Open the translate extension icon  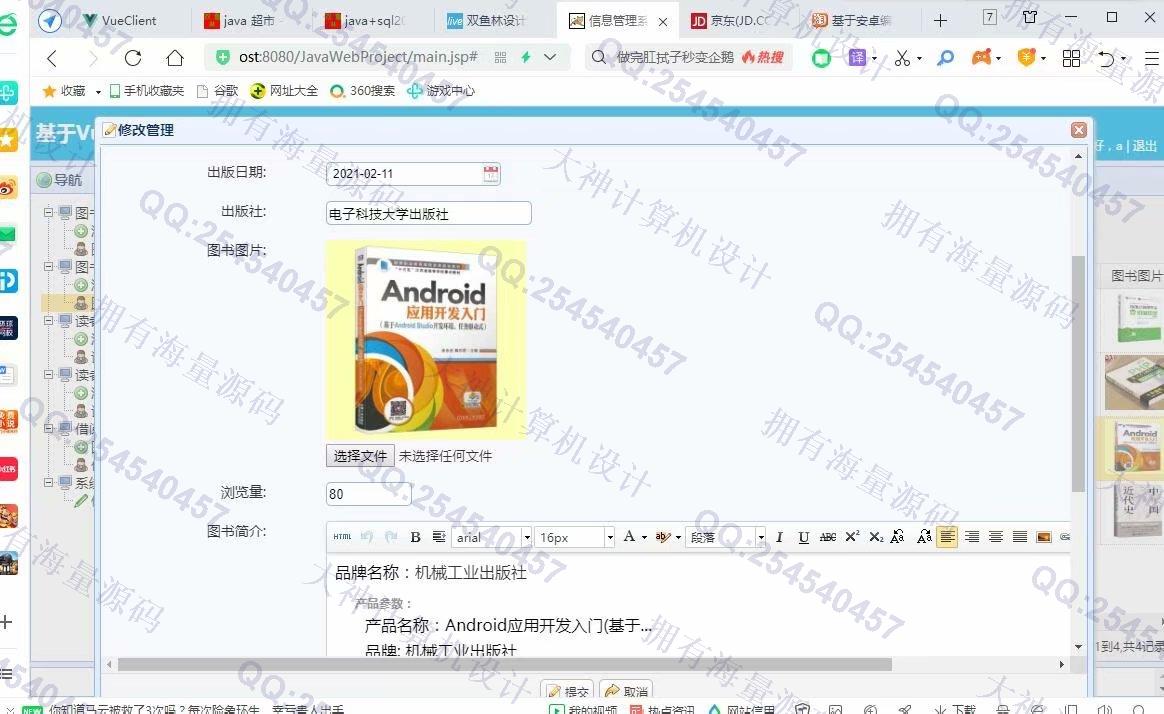coord(857,57)
